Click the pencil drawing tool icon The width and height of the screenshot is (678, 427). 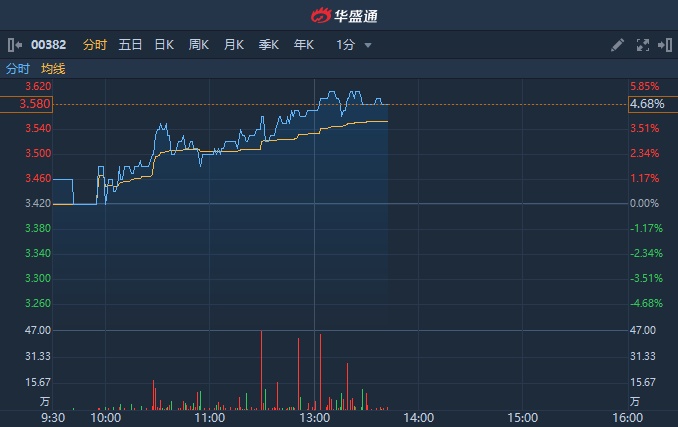click(618, 45)
